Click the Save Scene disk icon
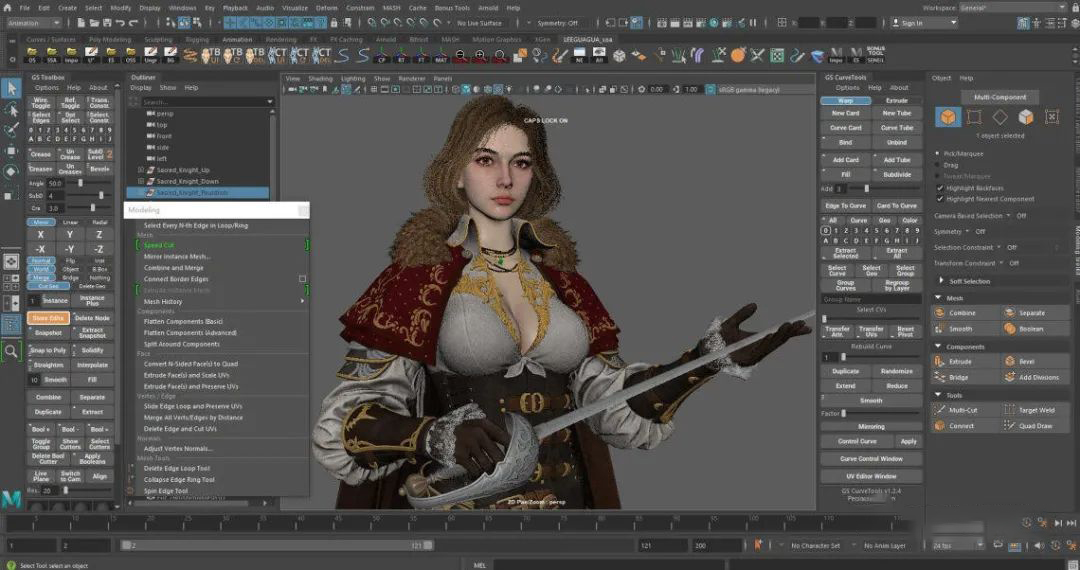1080x570 pixels. 107,23
